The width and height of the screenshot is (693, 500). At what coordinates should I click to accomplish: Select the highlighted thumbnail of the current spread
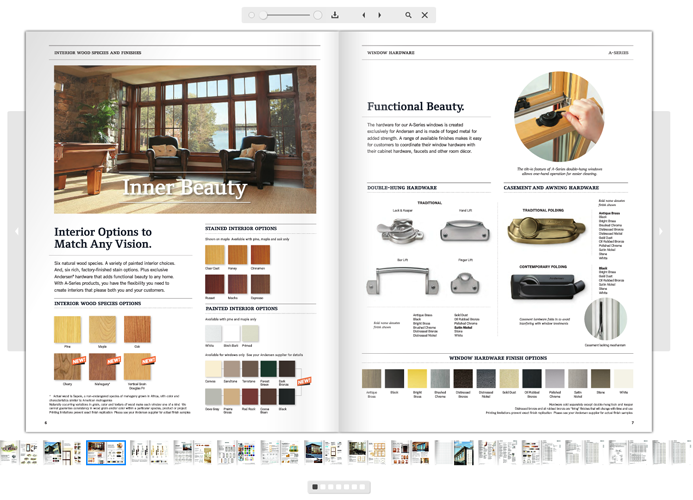click(x=106, y=452)
